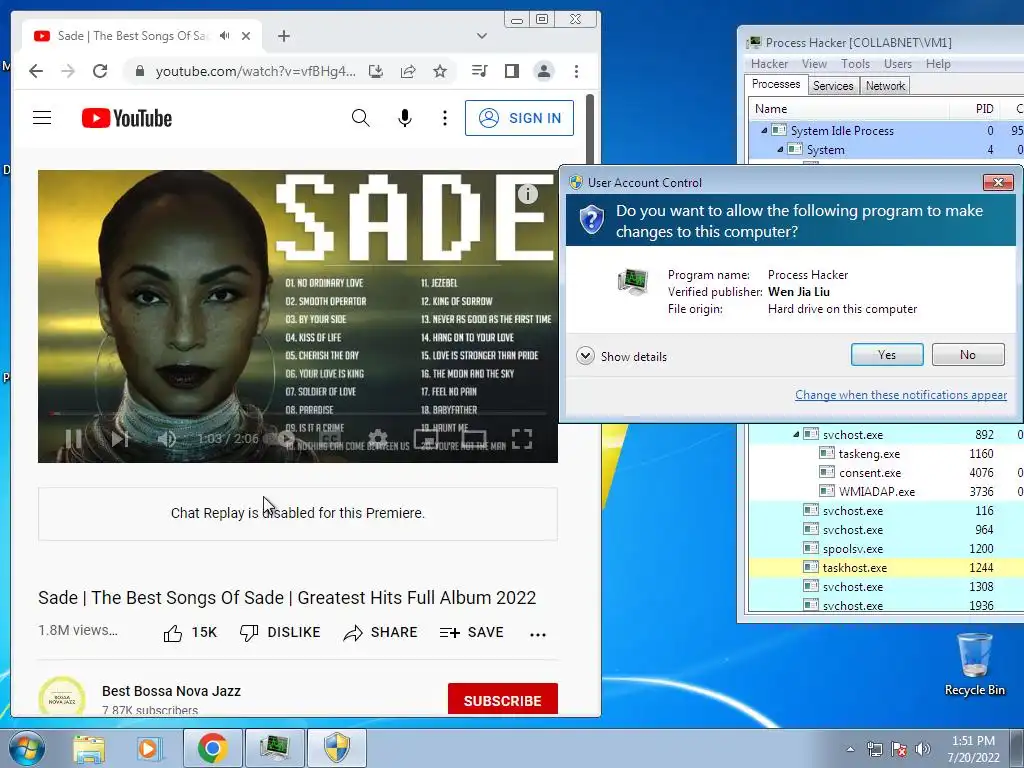
Task: Toggle Chrome side panel icon
Action: (x=512, y=71)
